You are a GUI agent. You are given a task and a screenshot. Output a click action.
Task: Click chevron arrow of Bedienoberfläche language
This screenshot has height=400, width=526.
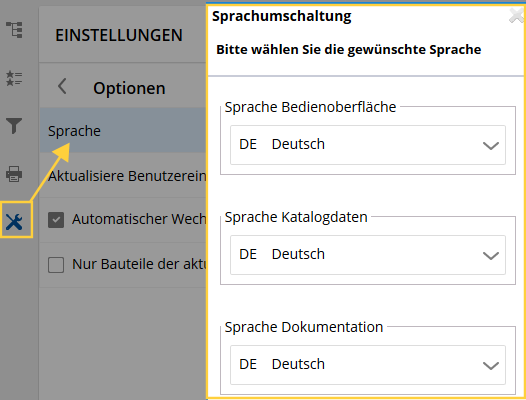pyautogui.click(x=490, y=146)
